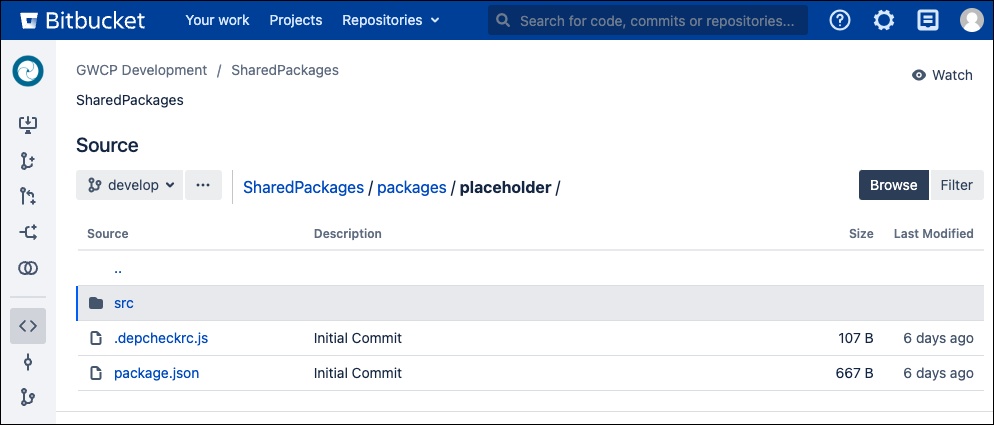Open SharedPackages link in source path

point(304,187)
